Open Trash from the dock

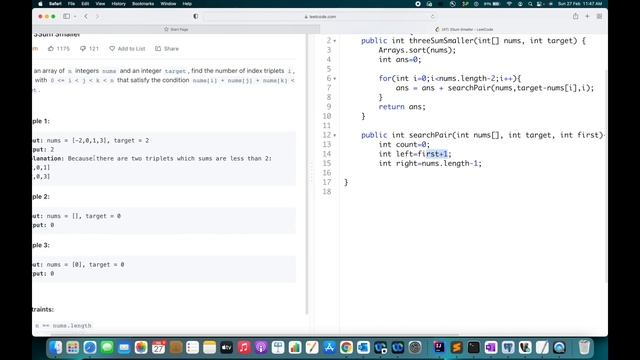584,347
